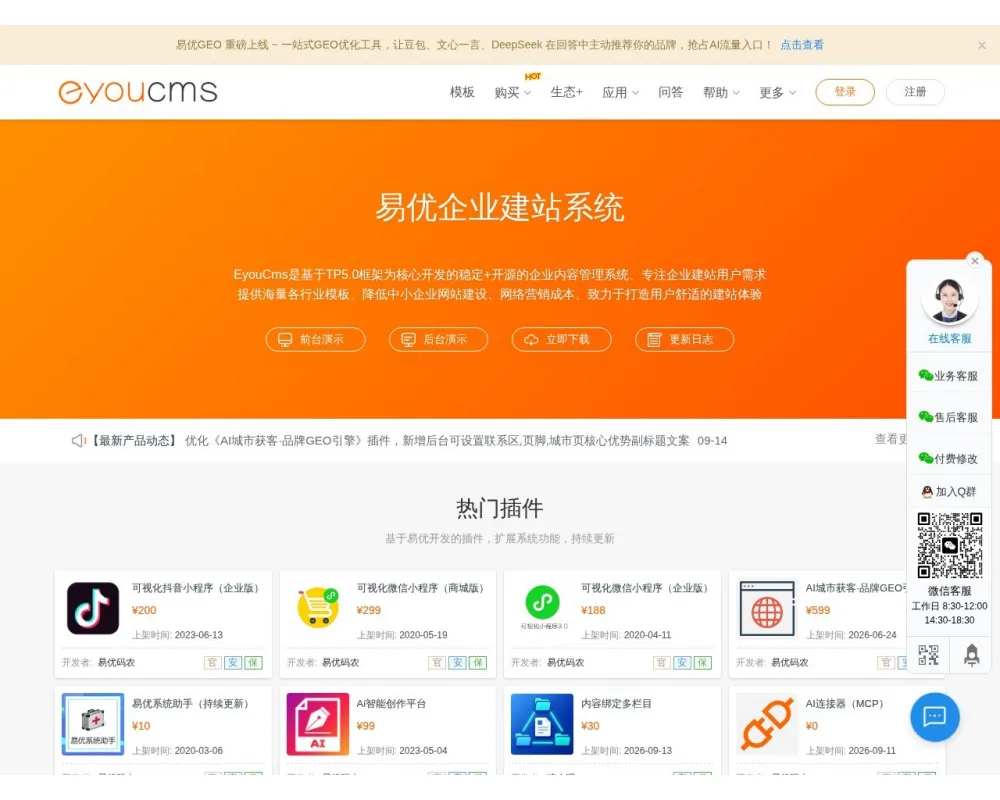Open 可视化微信小程序（商城版） plugin title
The image size is (1000, 800).
pyautogui.click(x=422, y=588)
